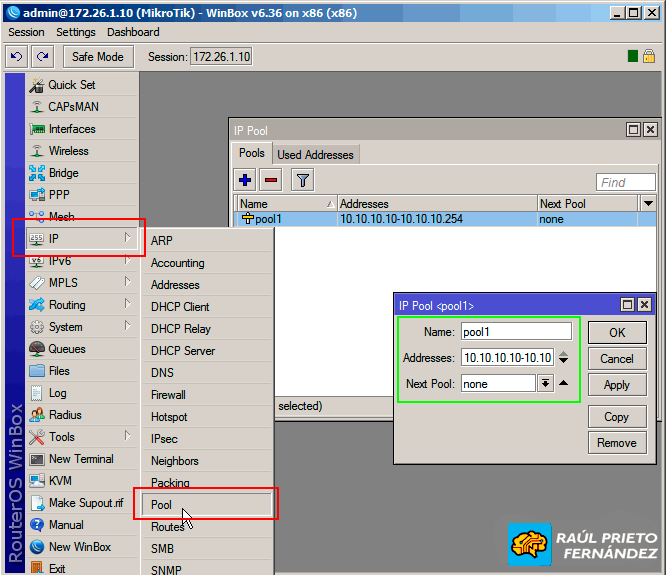Click the undo arrow icon in toolbar
The width and height of the screenshot is (666, 575).
[x=16, y=57]
